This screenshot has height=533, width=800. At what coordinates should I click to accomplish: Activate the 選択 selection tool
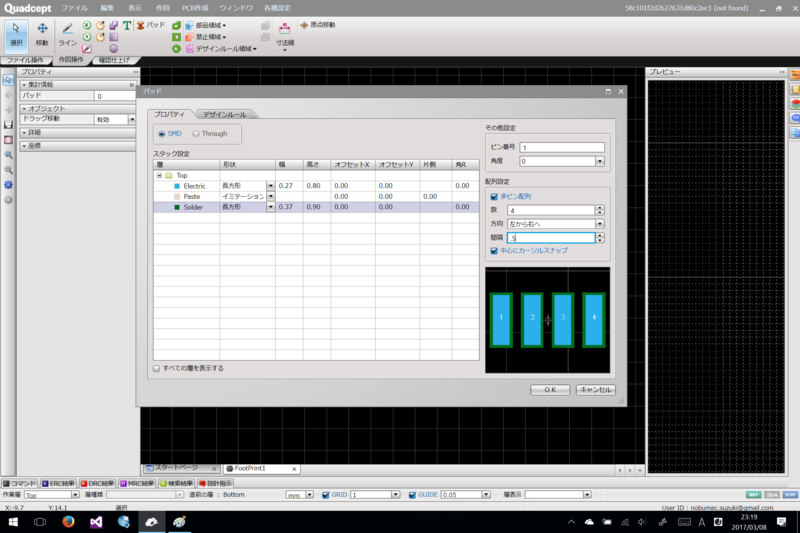(16, 35)
